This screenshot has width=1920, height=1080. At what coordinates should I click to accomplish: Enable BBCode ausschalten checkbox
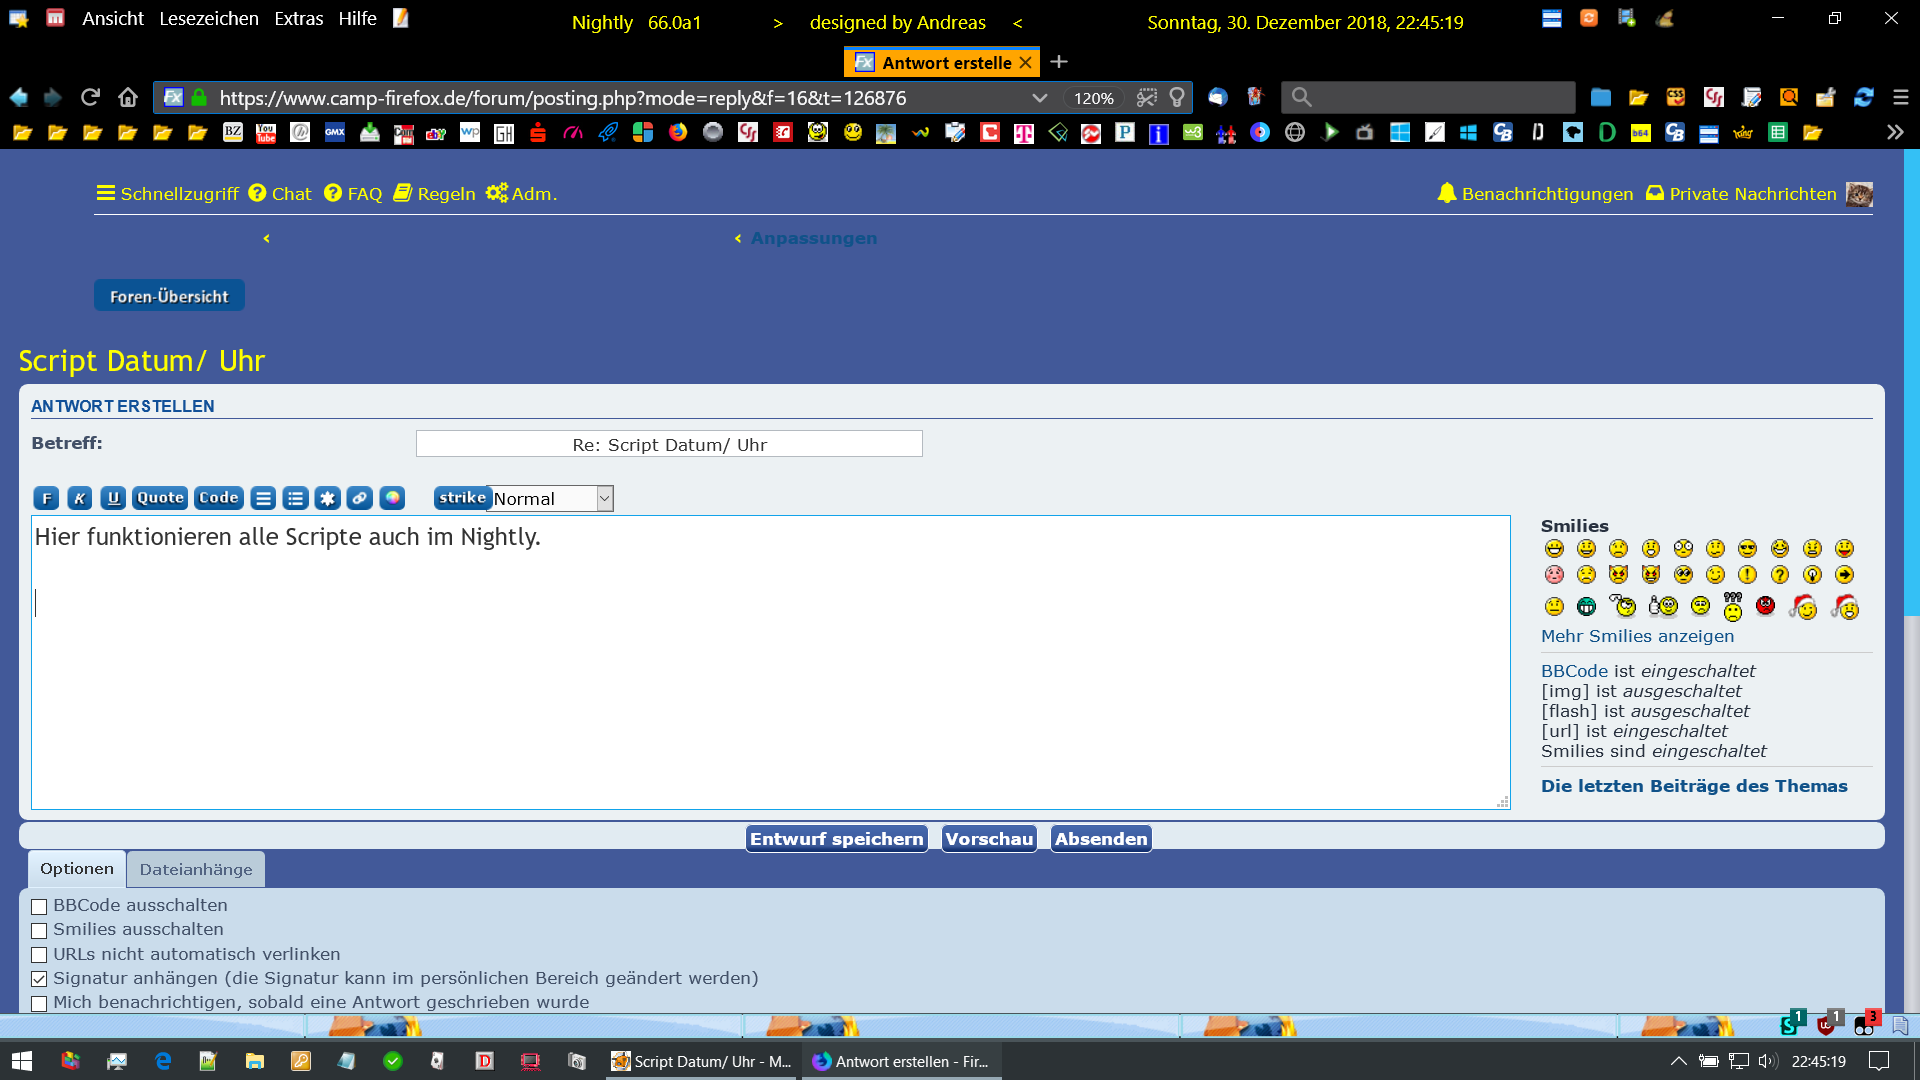point(39,907)
